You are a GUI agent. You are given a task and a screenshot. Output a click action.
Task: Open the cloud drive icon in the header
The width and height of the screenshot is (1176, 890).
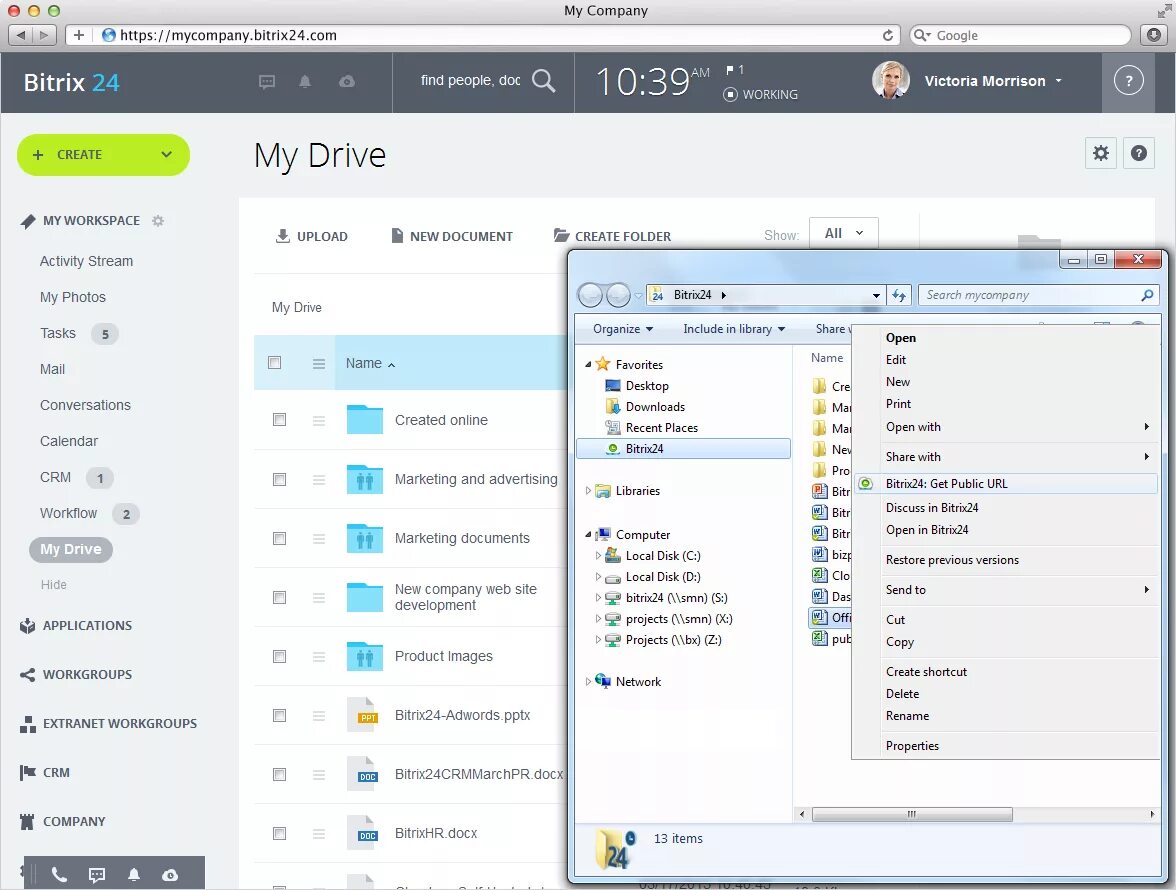point(346,82)
